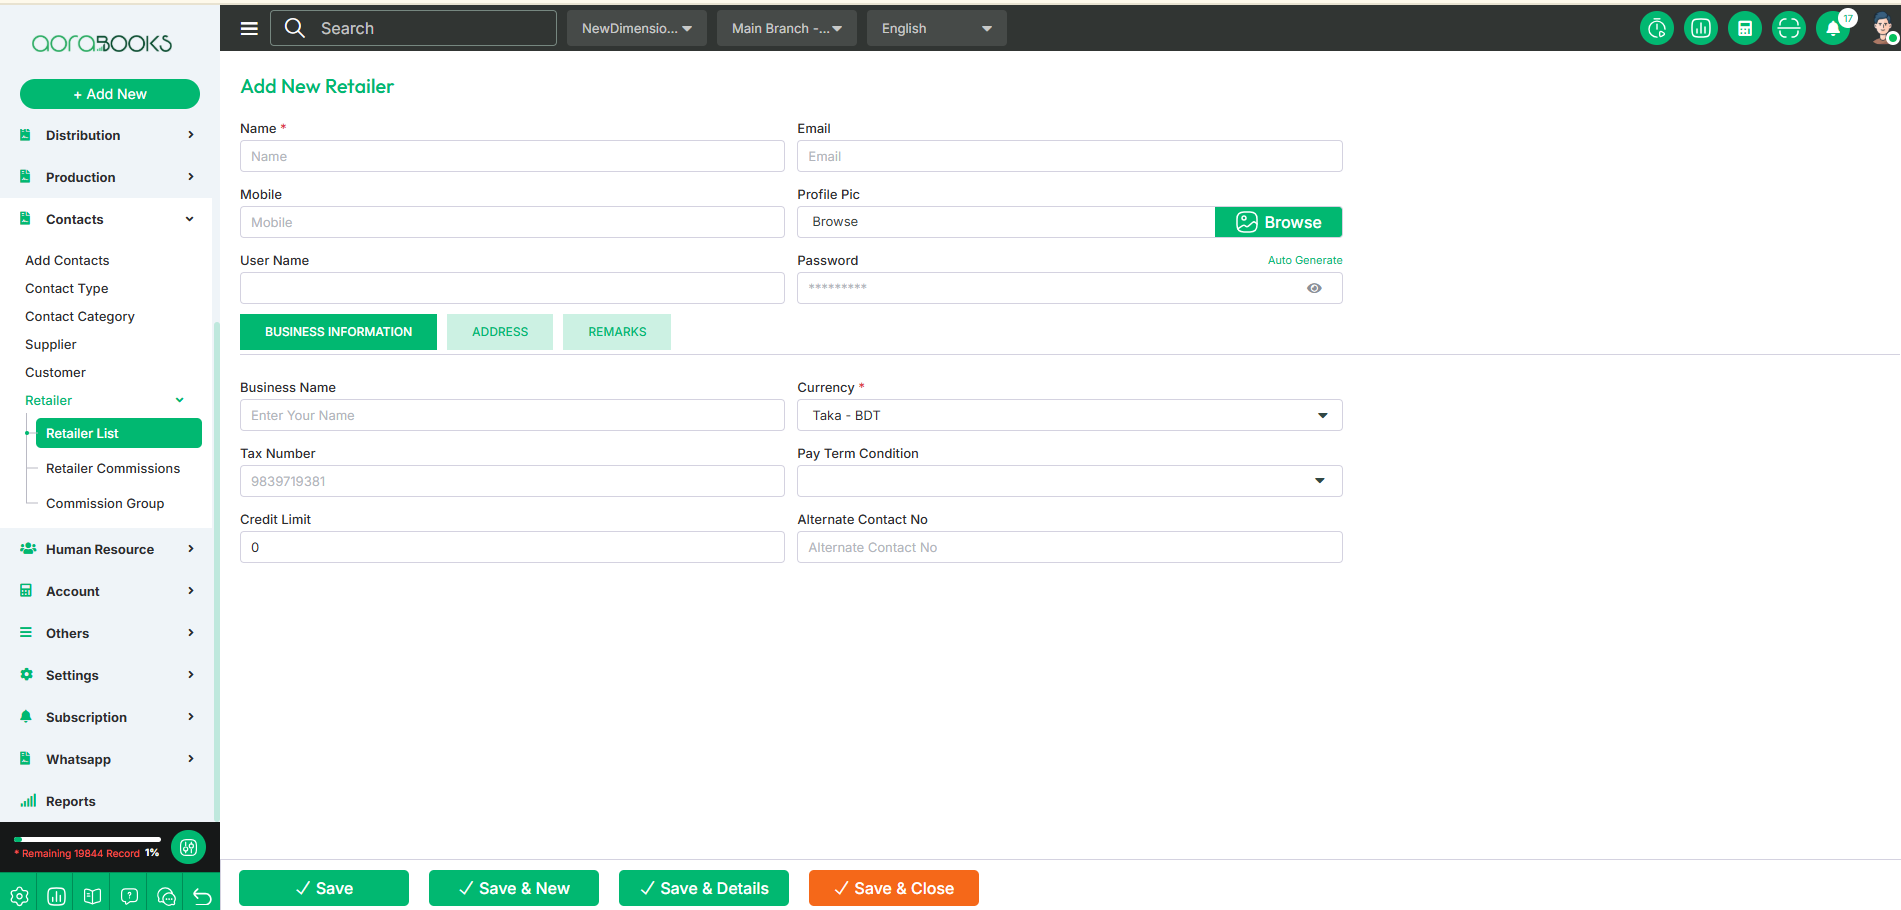Screen dimensions: 1901x910
Task: Switch to the REMARKS tab
Action: point(616,332)
